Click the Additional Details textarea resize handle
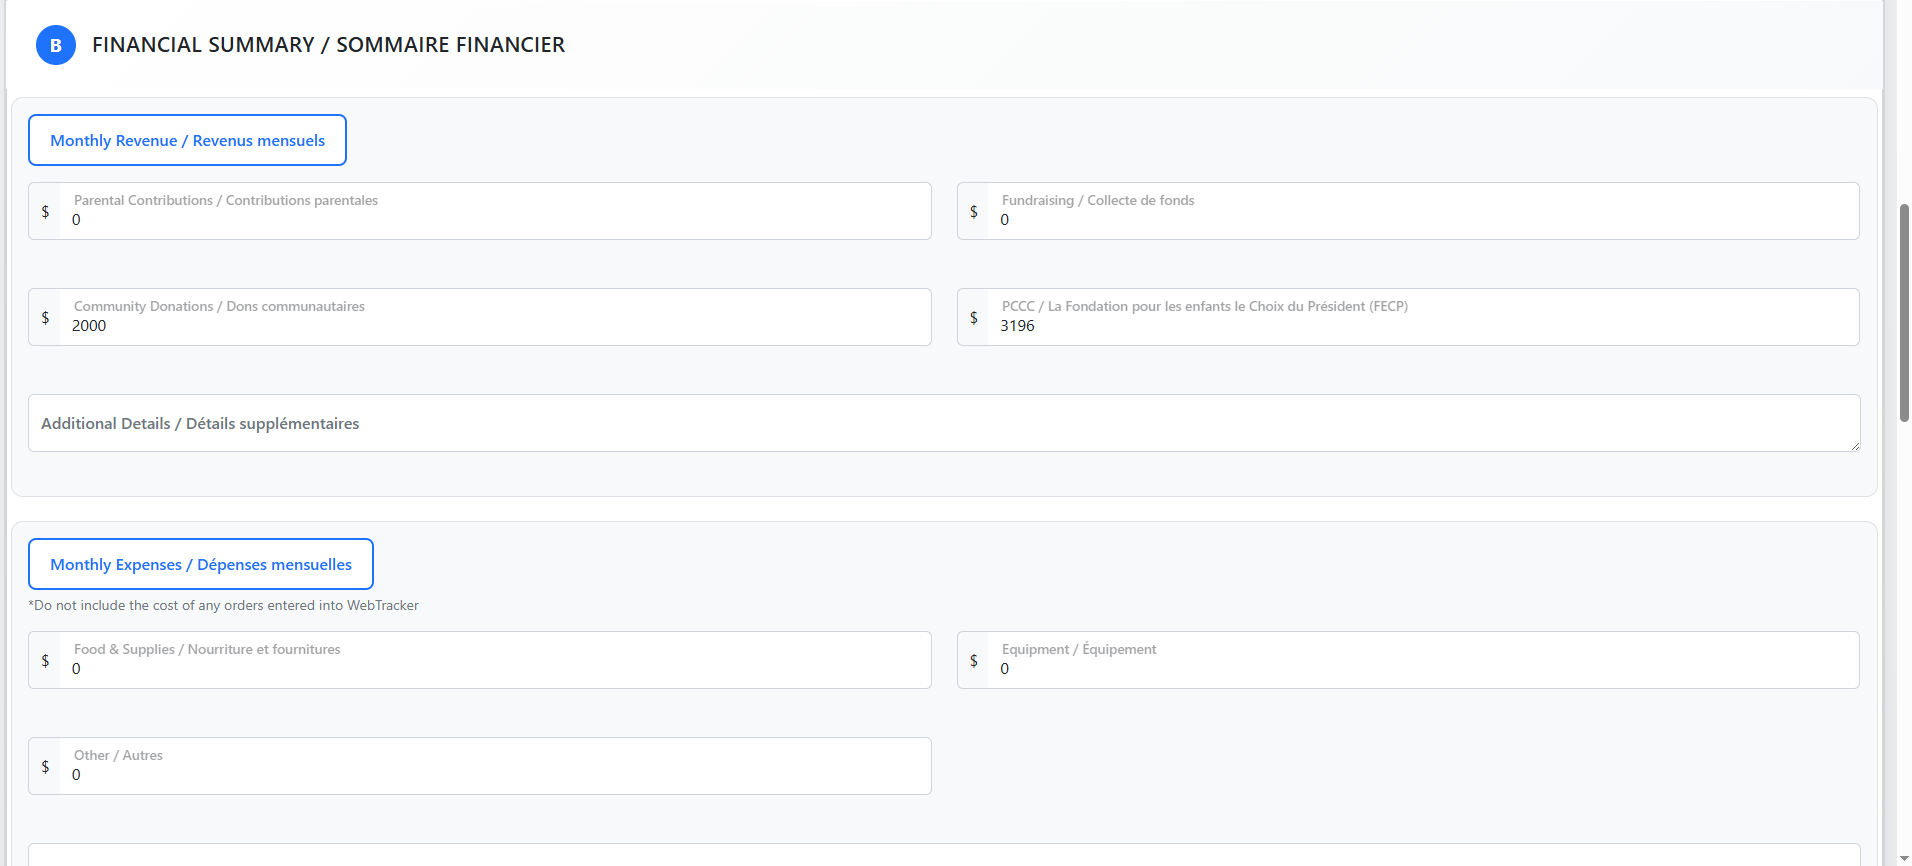Screen dimensions: 1912x866 click(1855, 446)
